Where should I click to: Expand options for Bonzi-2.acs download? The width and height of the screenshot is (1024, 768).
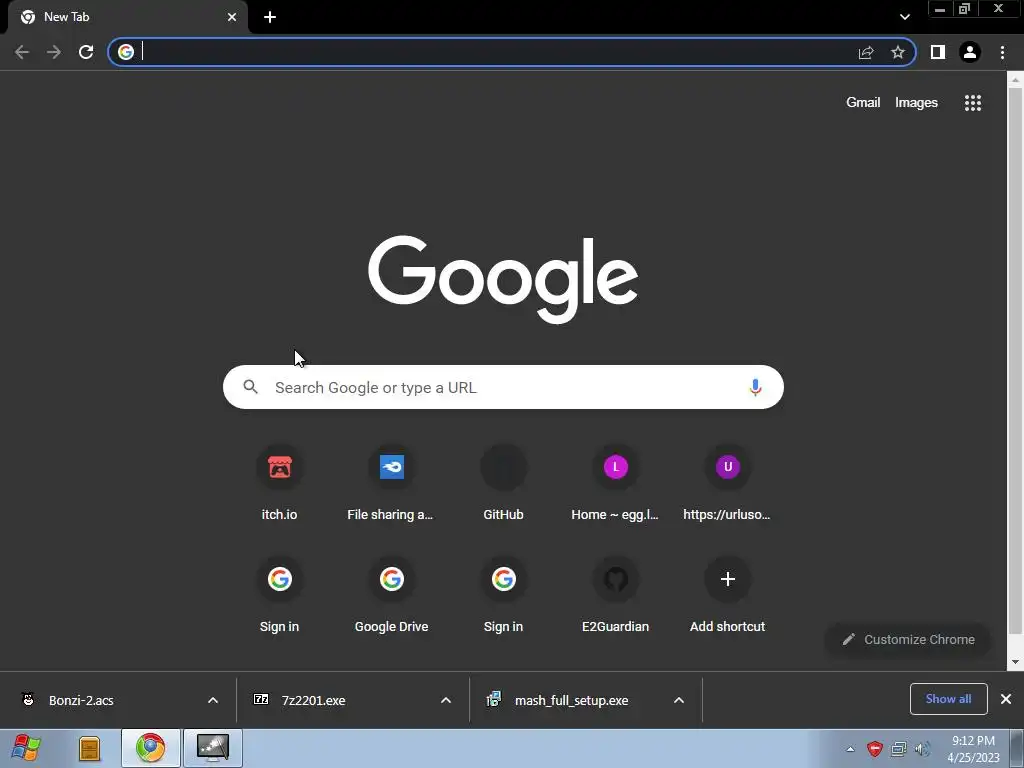click(x=213, y=700)
